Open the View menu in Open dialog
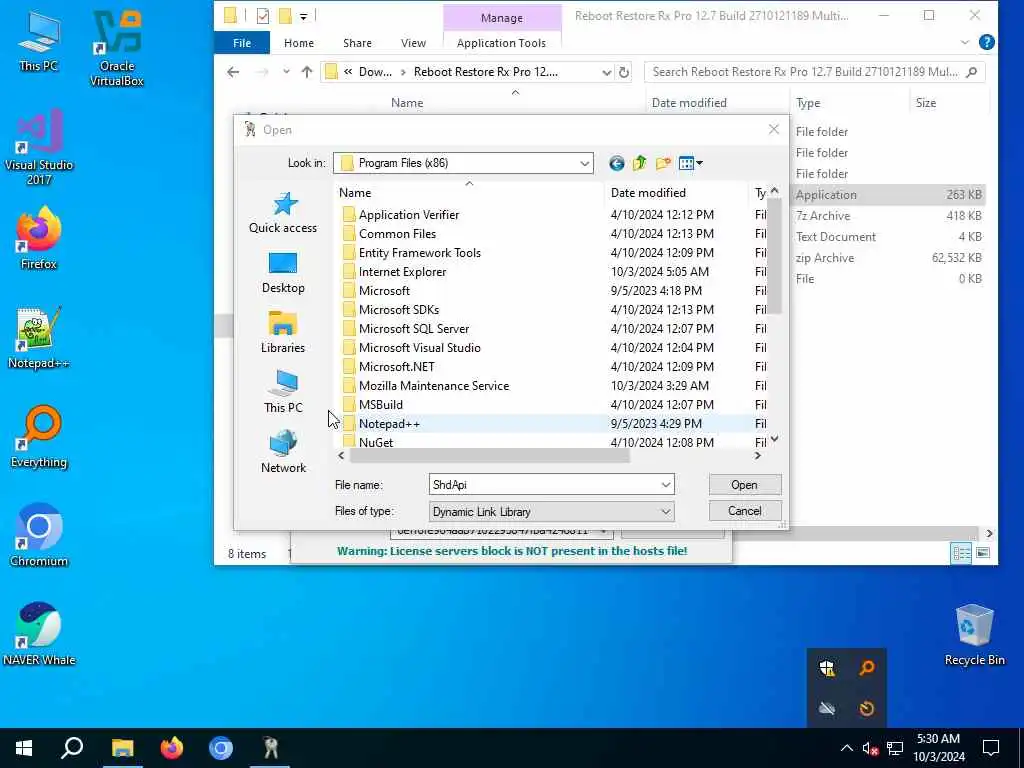Image resolution: width=1024 pixels, height=768 pixels. [x=690, y=163]
